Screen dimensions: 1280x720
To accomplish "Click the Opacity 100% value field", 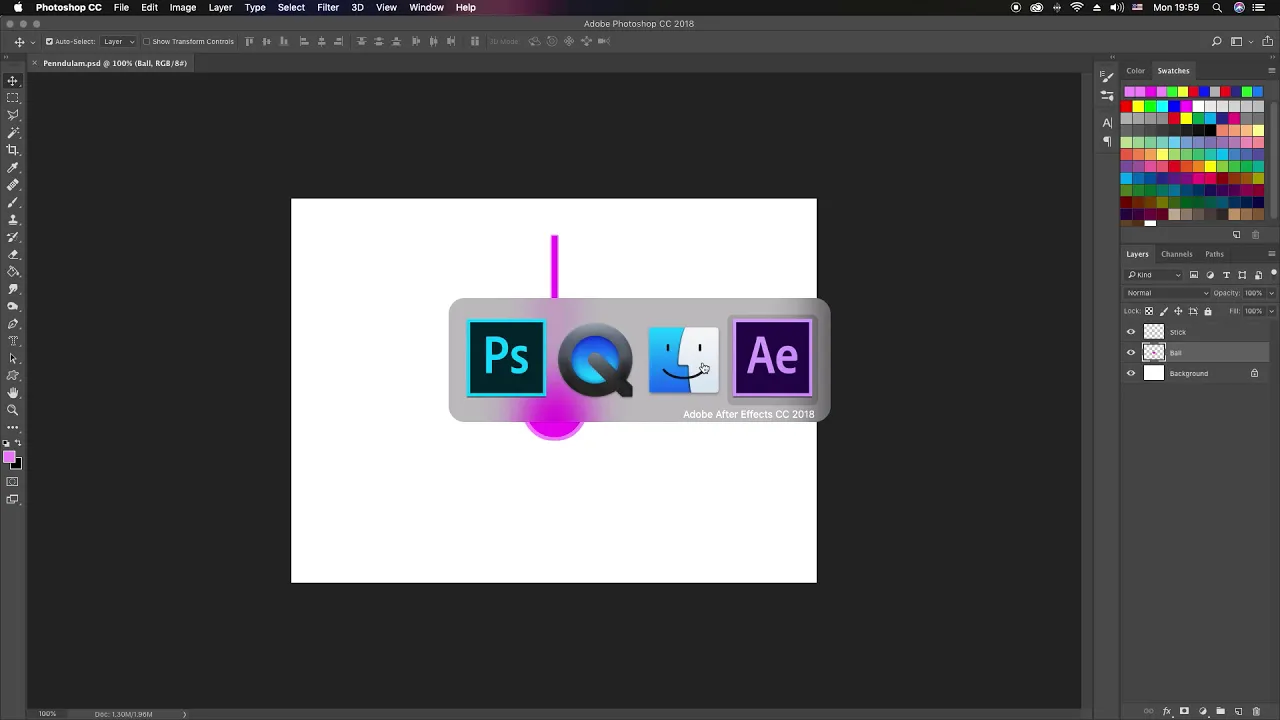I will click(x=1254, y=293).
